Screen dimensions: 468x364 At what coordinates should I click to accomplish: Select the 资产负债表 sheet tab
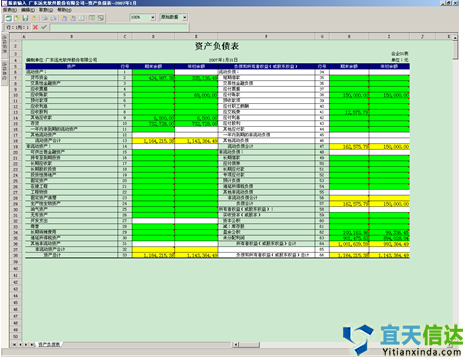pos(49,344)
